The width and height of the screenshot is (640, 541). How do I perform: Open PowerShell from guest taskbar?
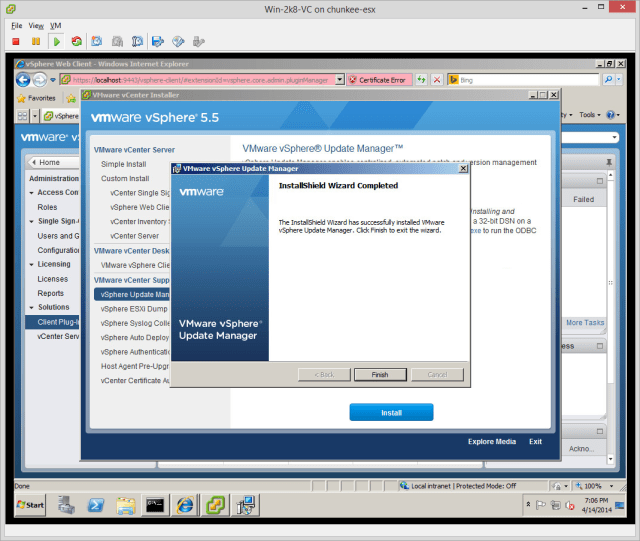pyautogui.click(x=96, y=505)
